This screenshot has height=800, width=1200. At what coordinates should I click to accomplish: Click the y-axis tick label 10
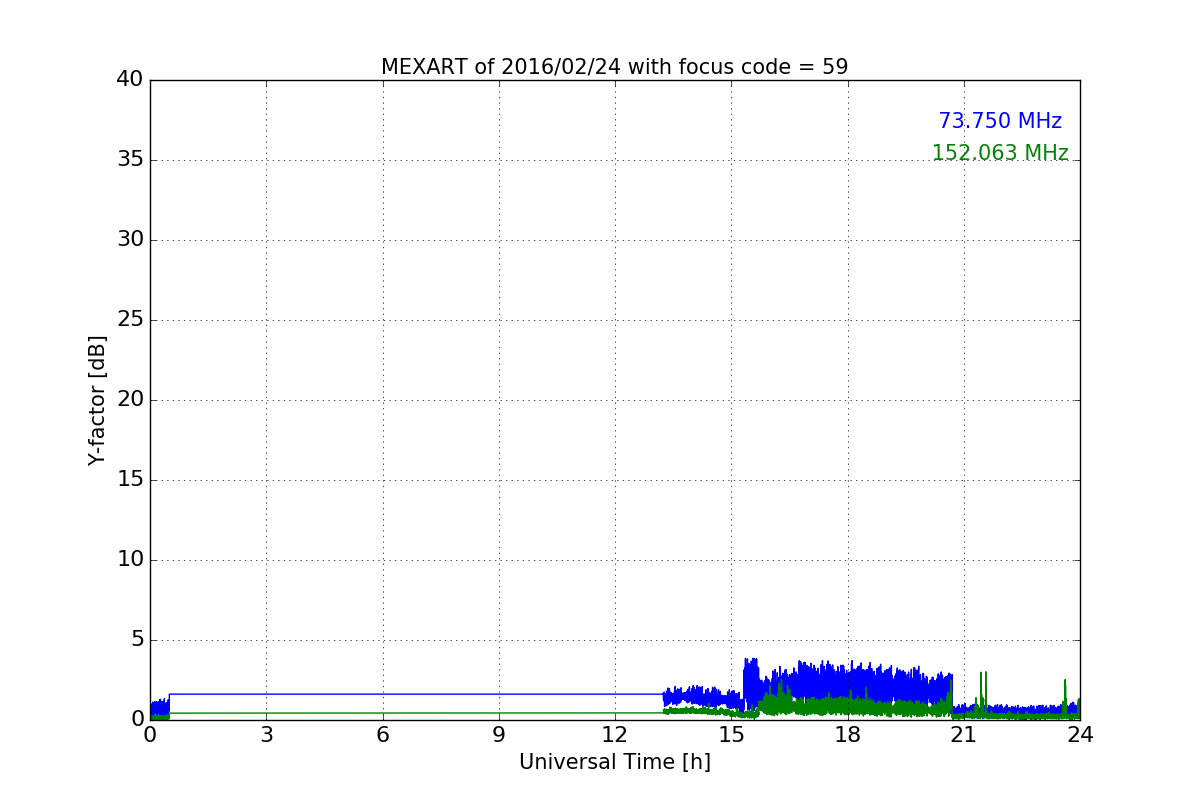[x=130, y=560]
